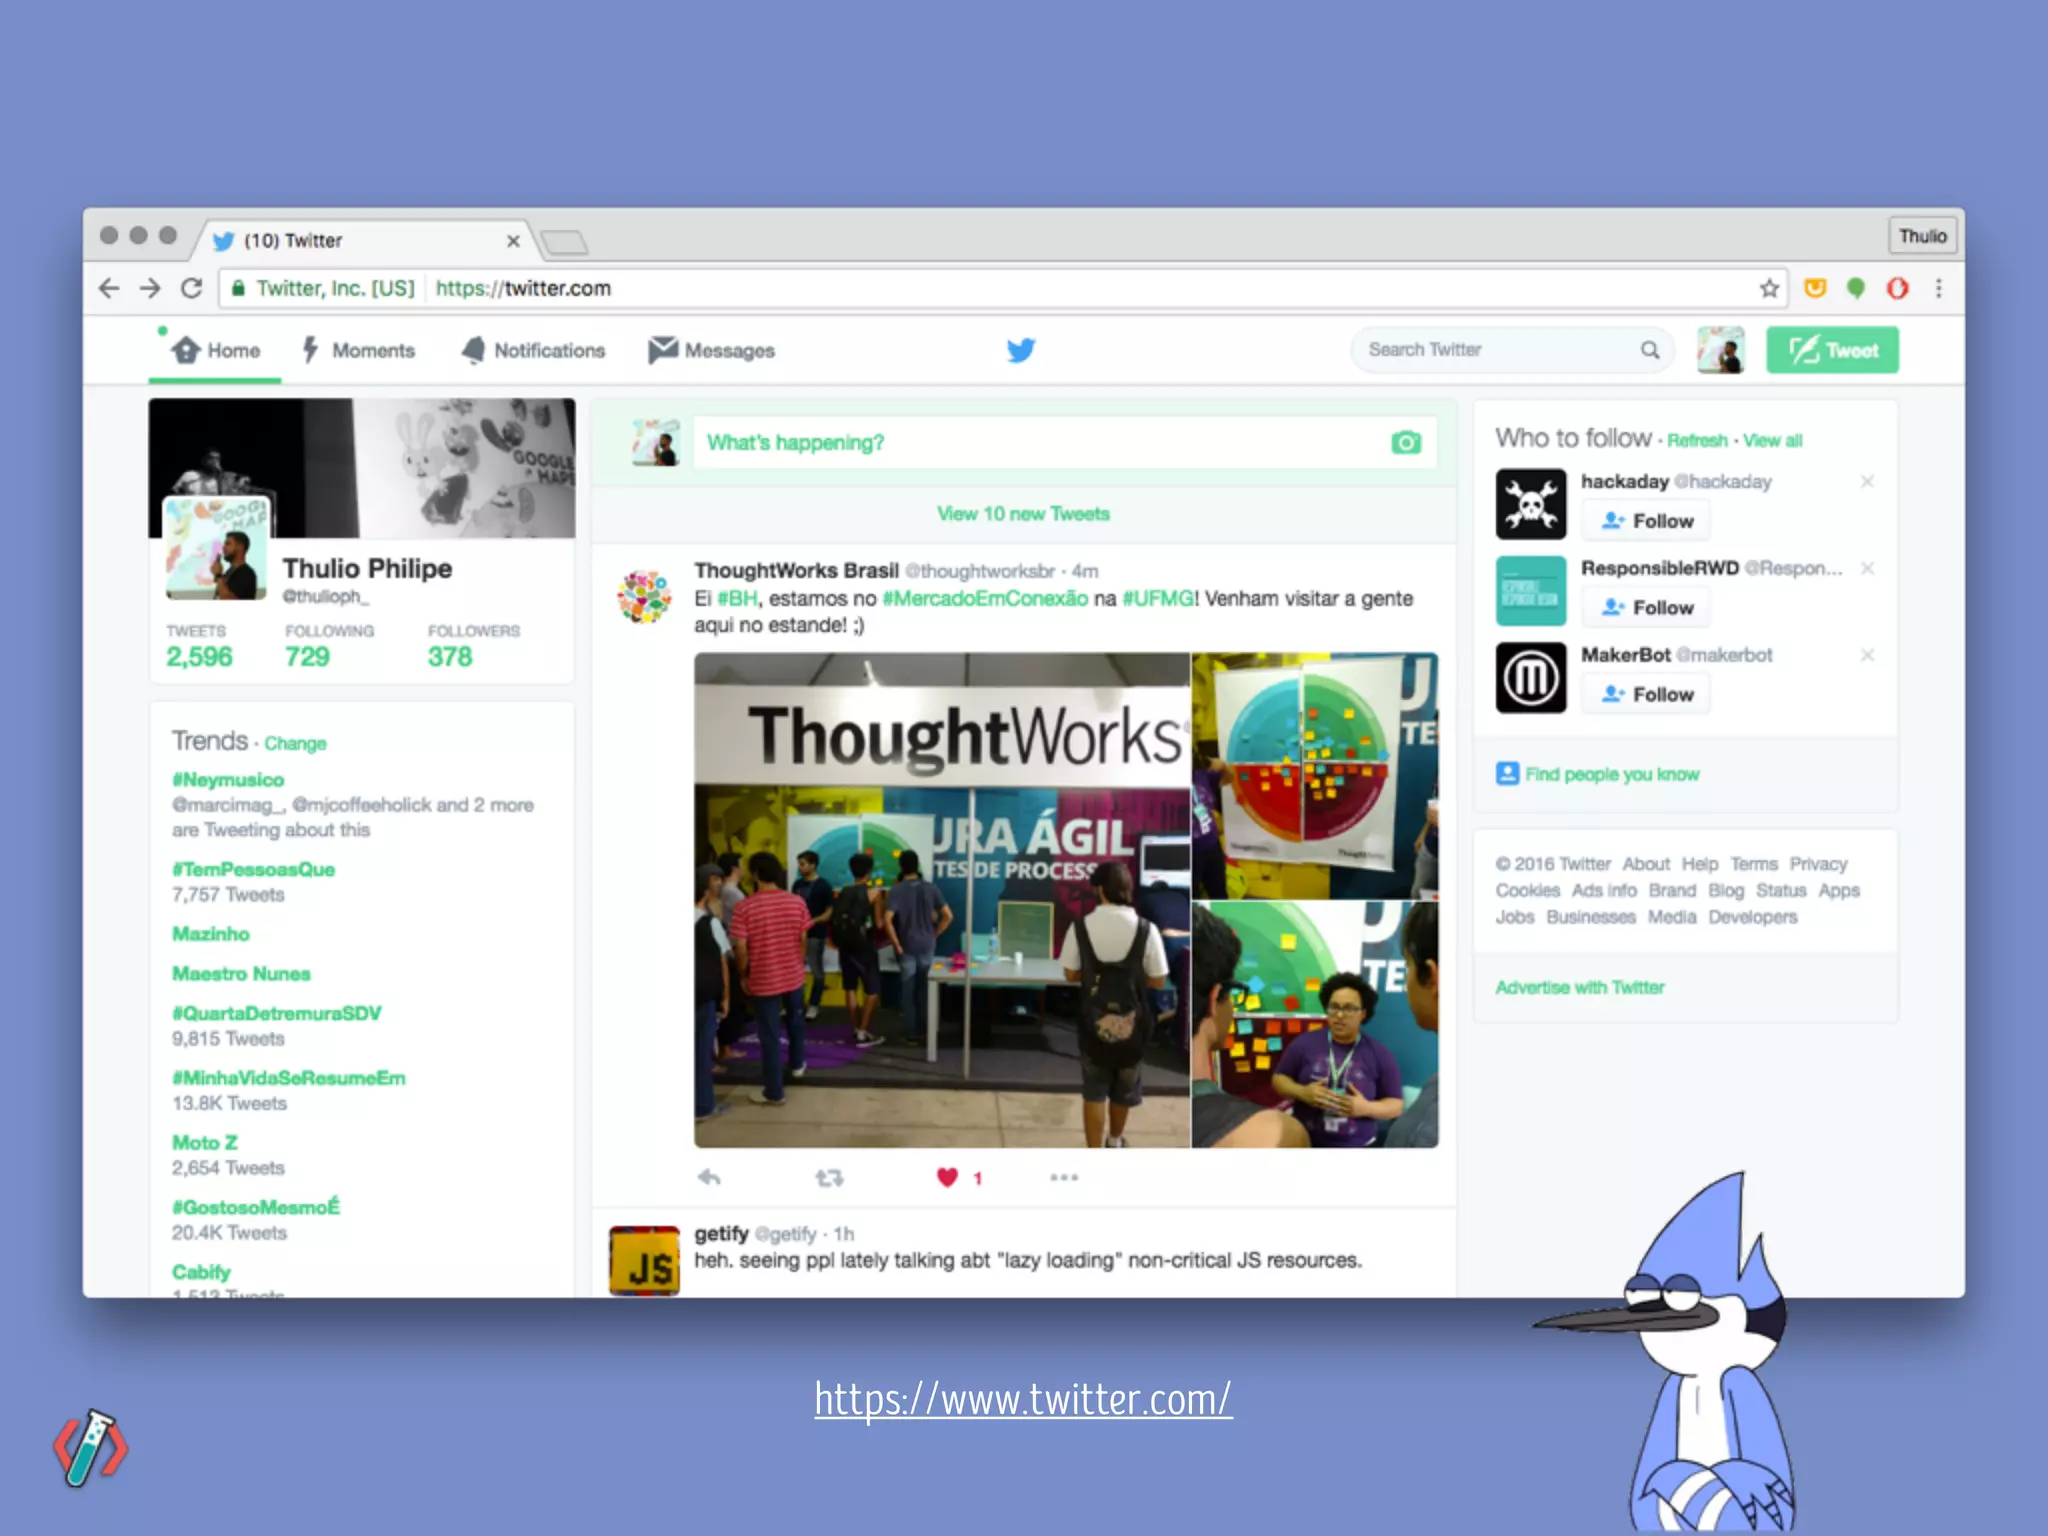This screenshot has width=2048, height=1536.
Task: Click the Find people you know icon
Action: pyautogui.click(x=1507, y=774)
